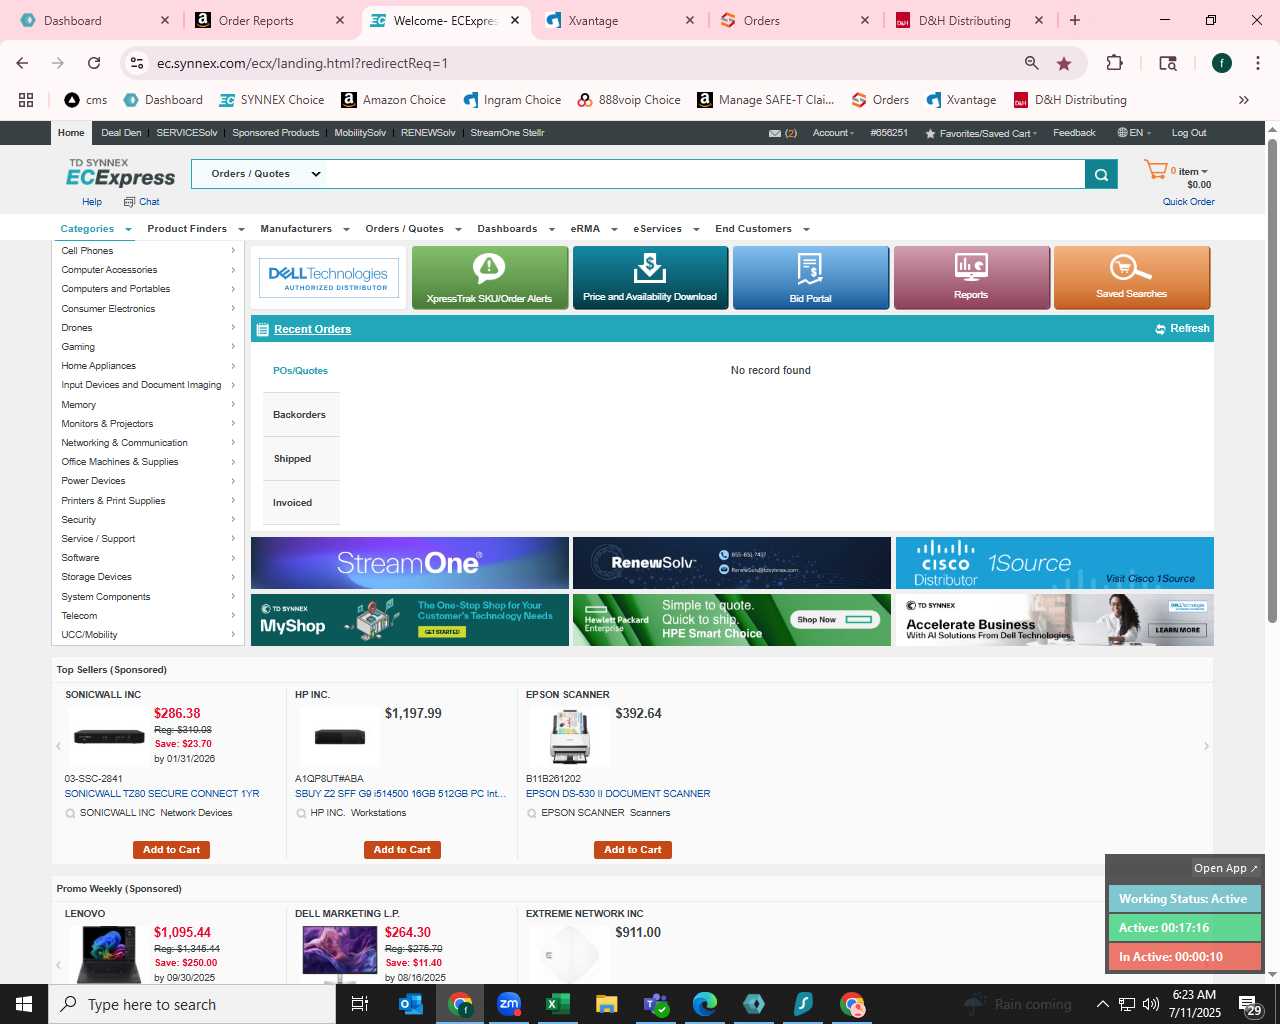
Task: Switch to the D&H Distributing browser tab
Action: [965, 20]
